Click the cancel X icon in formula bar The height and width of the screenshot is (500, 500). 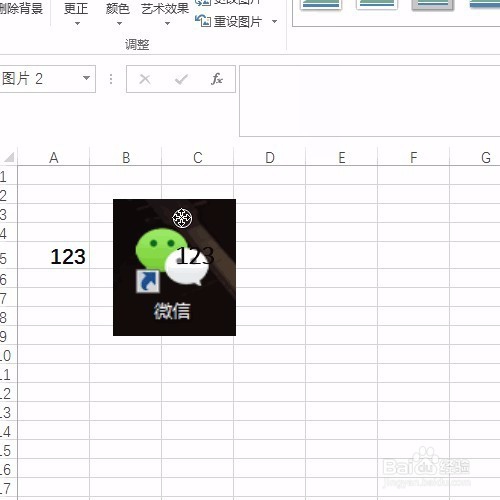tap(145, 79)
